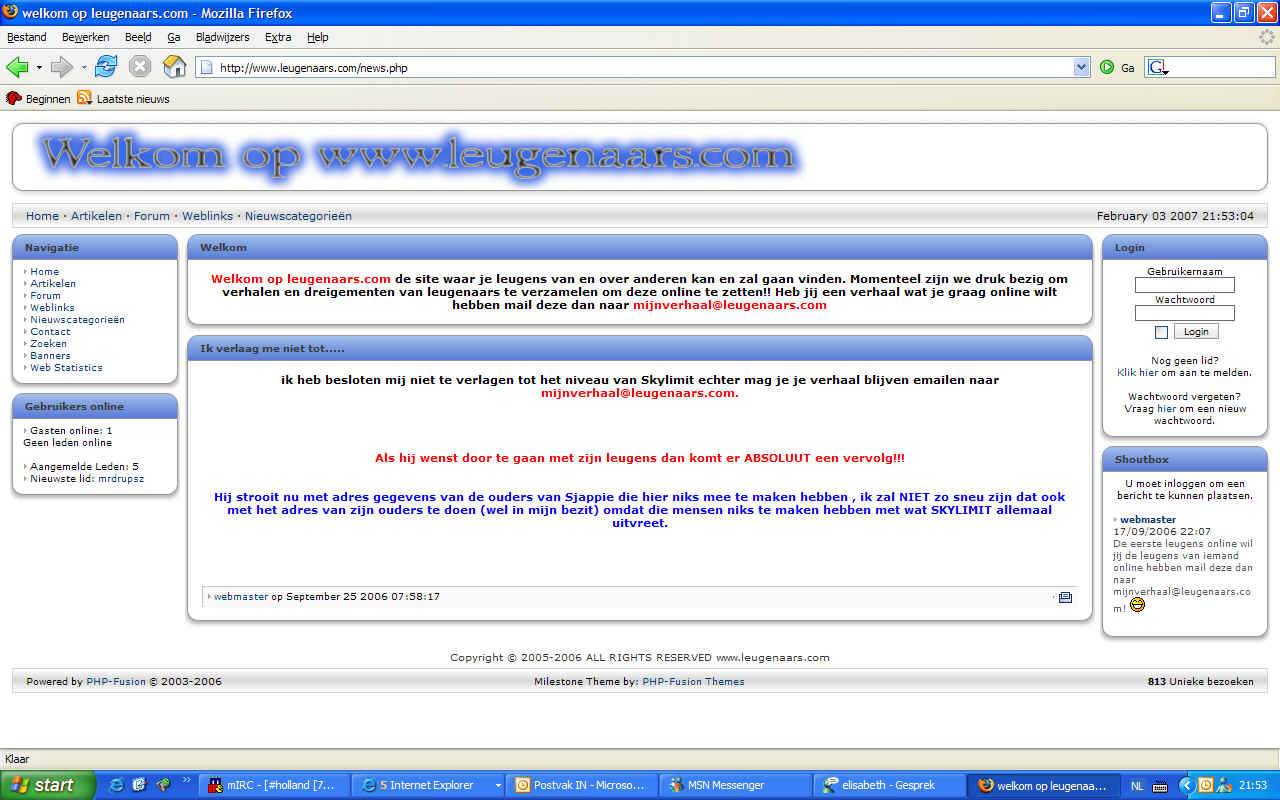Click the print icon in news footer

1065,597
